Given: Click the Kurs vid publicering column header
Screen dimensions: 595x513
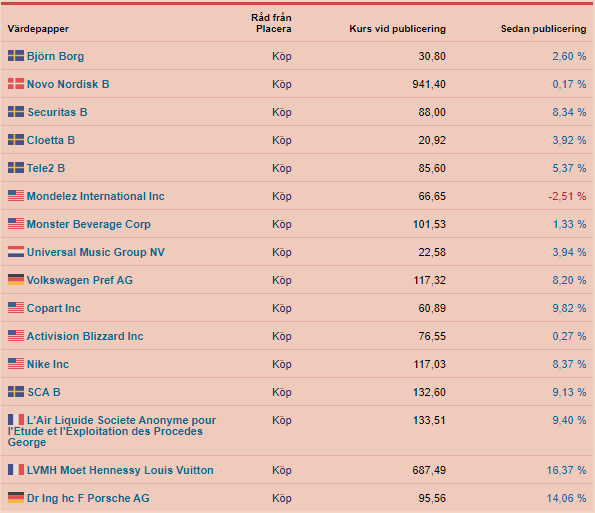Looking at the screenshot, I should coord(397,29).
